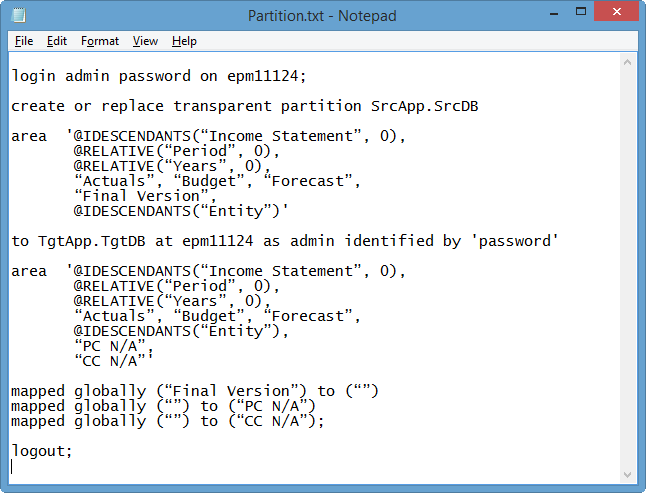This screenshot has height=493, width=646.
Task: Minimize the Notepad window
Action: (x=554, y=13)
